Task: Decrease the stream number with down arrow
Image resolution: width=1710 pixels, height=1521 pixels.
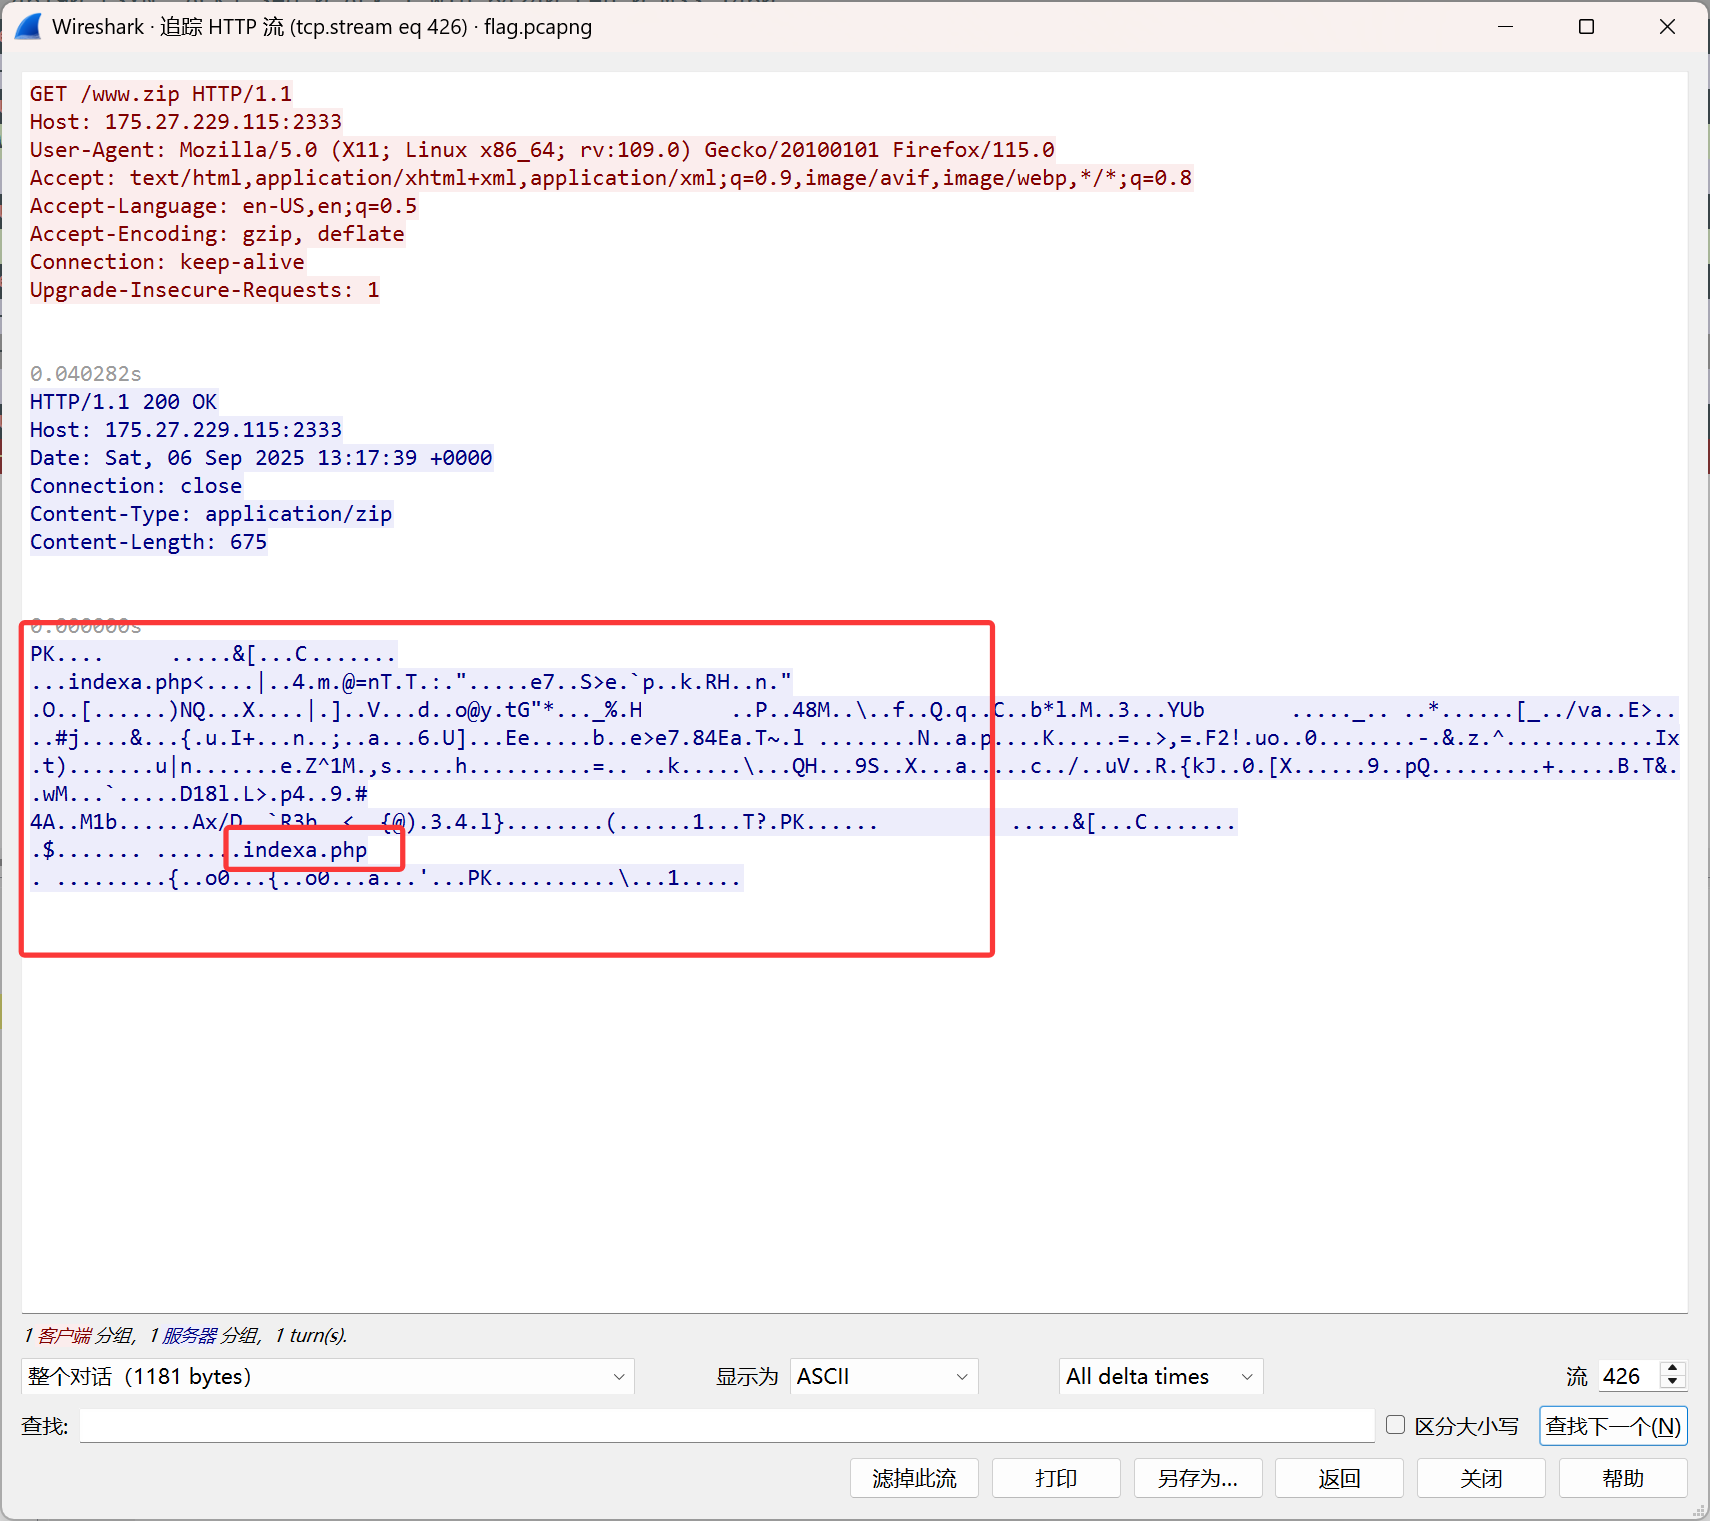Action: click(1673, 1383)
